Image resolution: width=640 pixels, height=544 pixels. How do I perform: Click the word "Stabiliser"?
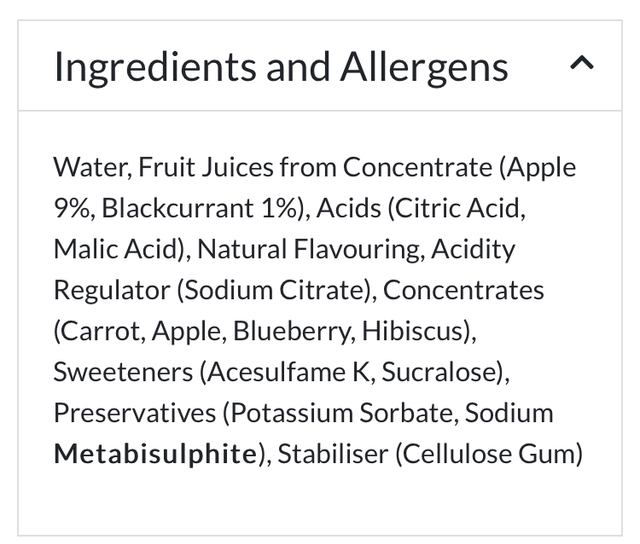[x=332, y=454]
